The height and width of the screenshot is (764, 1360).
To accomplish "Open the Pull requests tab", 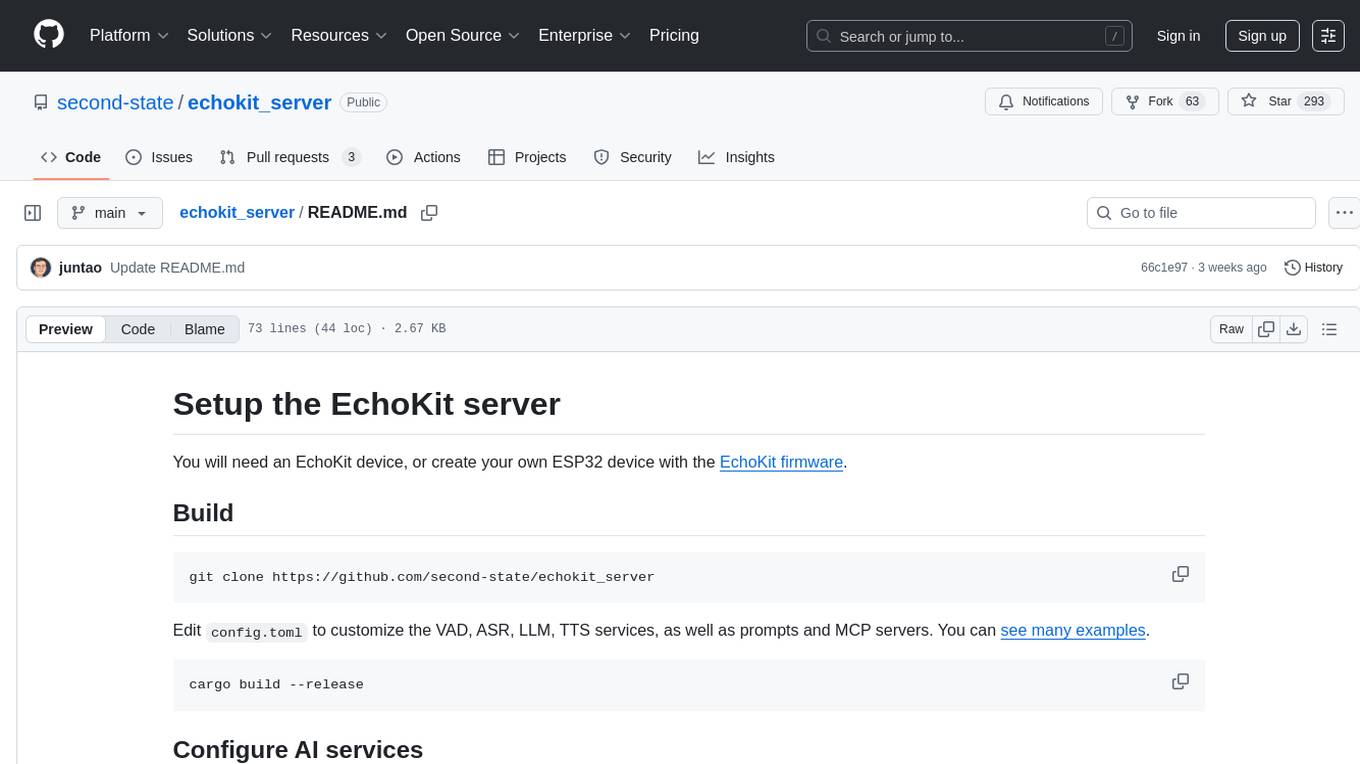I will [290, 157].
